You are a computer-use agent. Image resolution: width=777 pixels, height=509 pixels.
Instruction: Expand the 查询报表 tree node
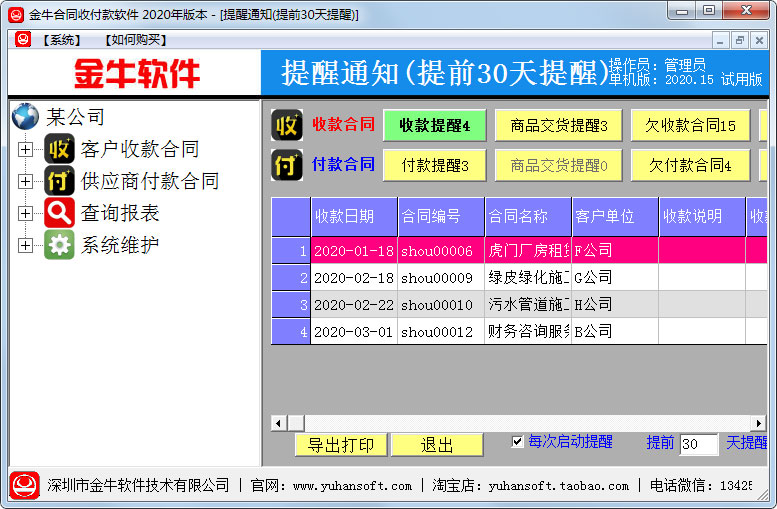pos(25,213)
